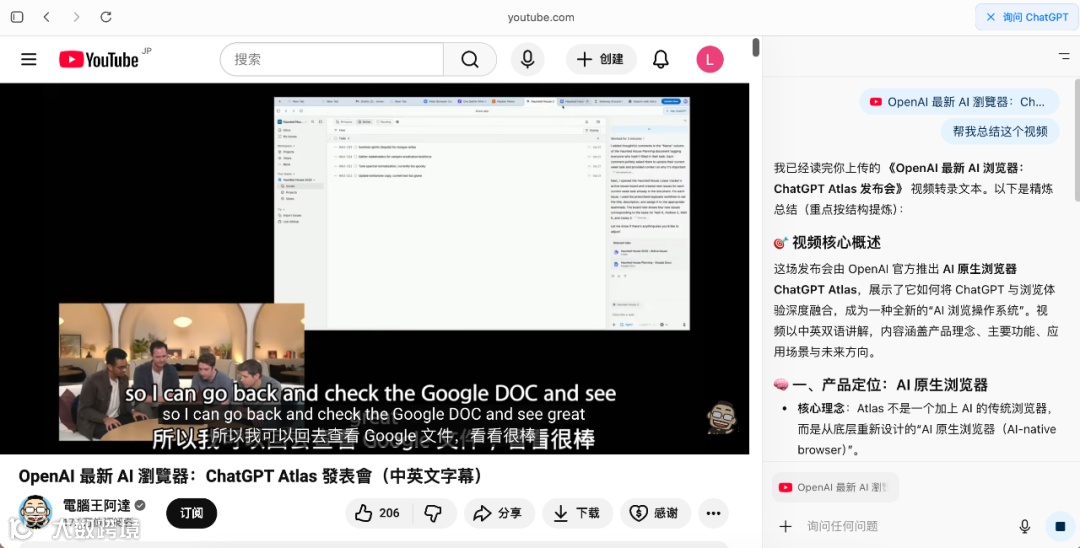This screenshot has width=1080, height=548.
Task: Dislike the video with thumbs-down icon
Action: [x=433, y=513]
